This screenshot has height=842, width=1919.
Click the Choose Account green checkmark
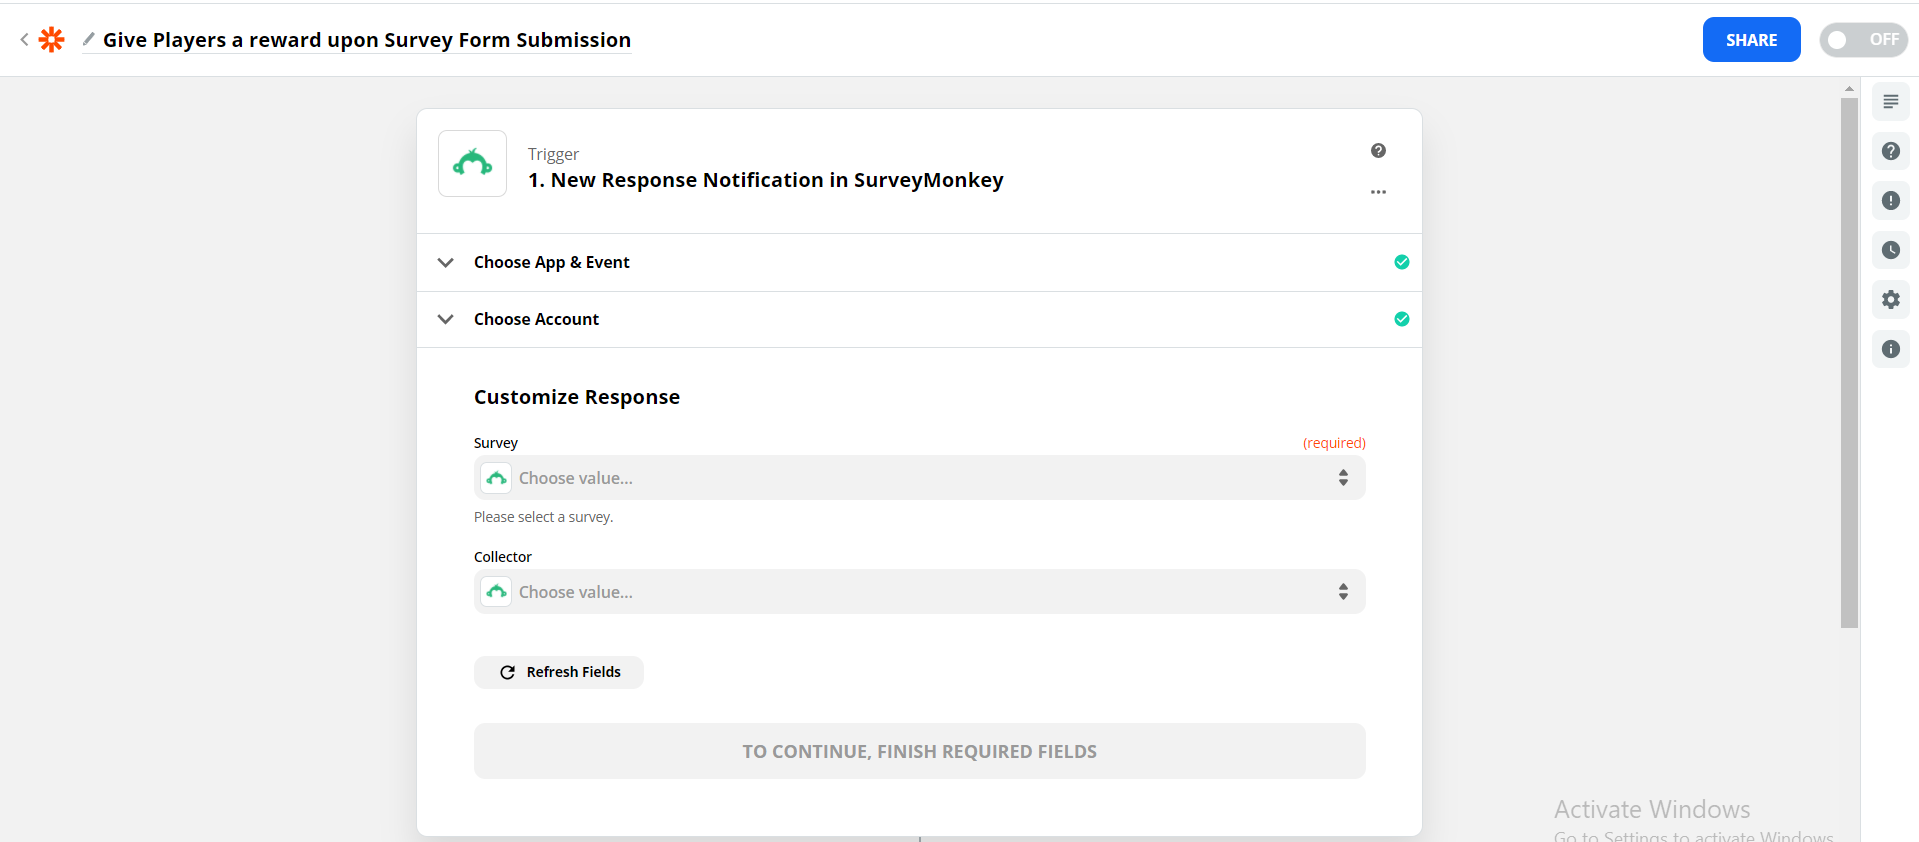[1401, 319]
